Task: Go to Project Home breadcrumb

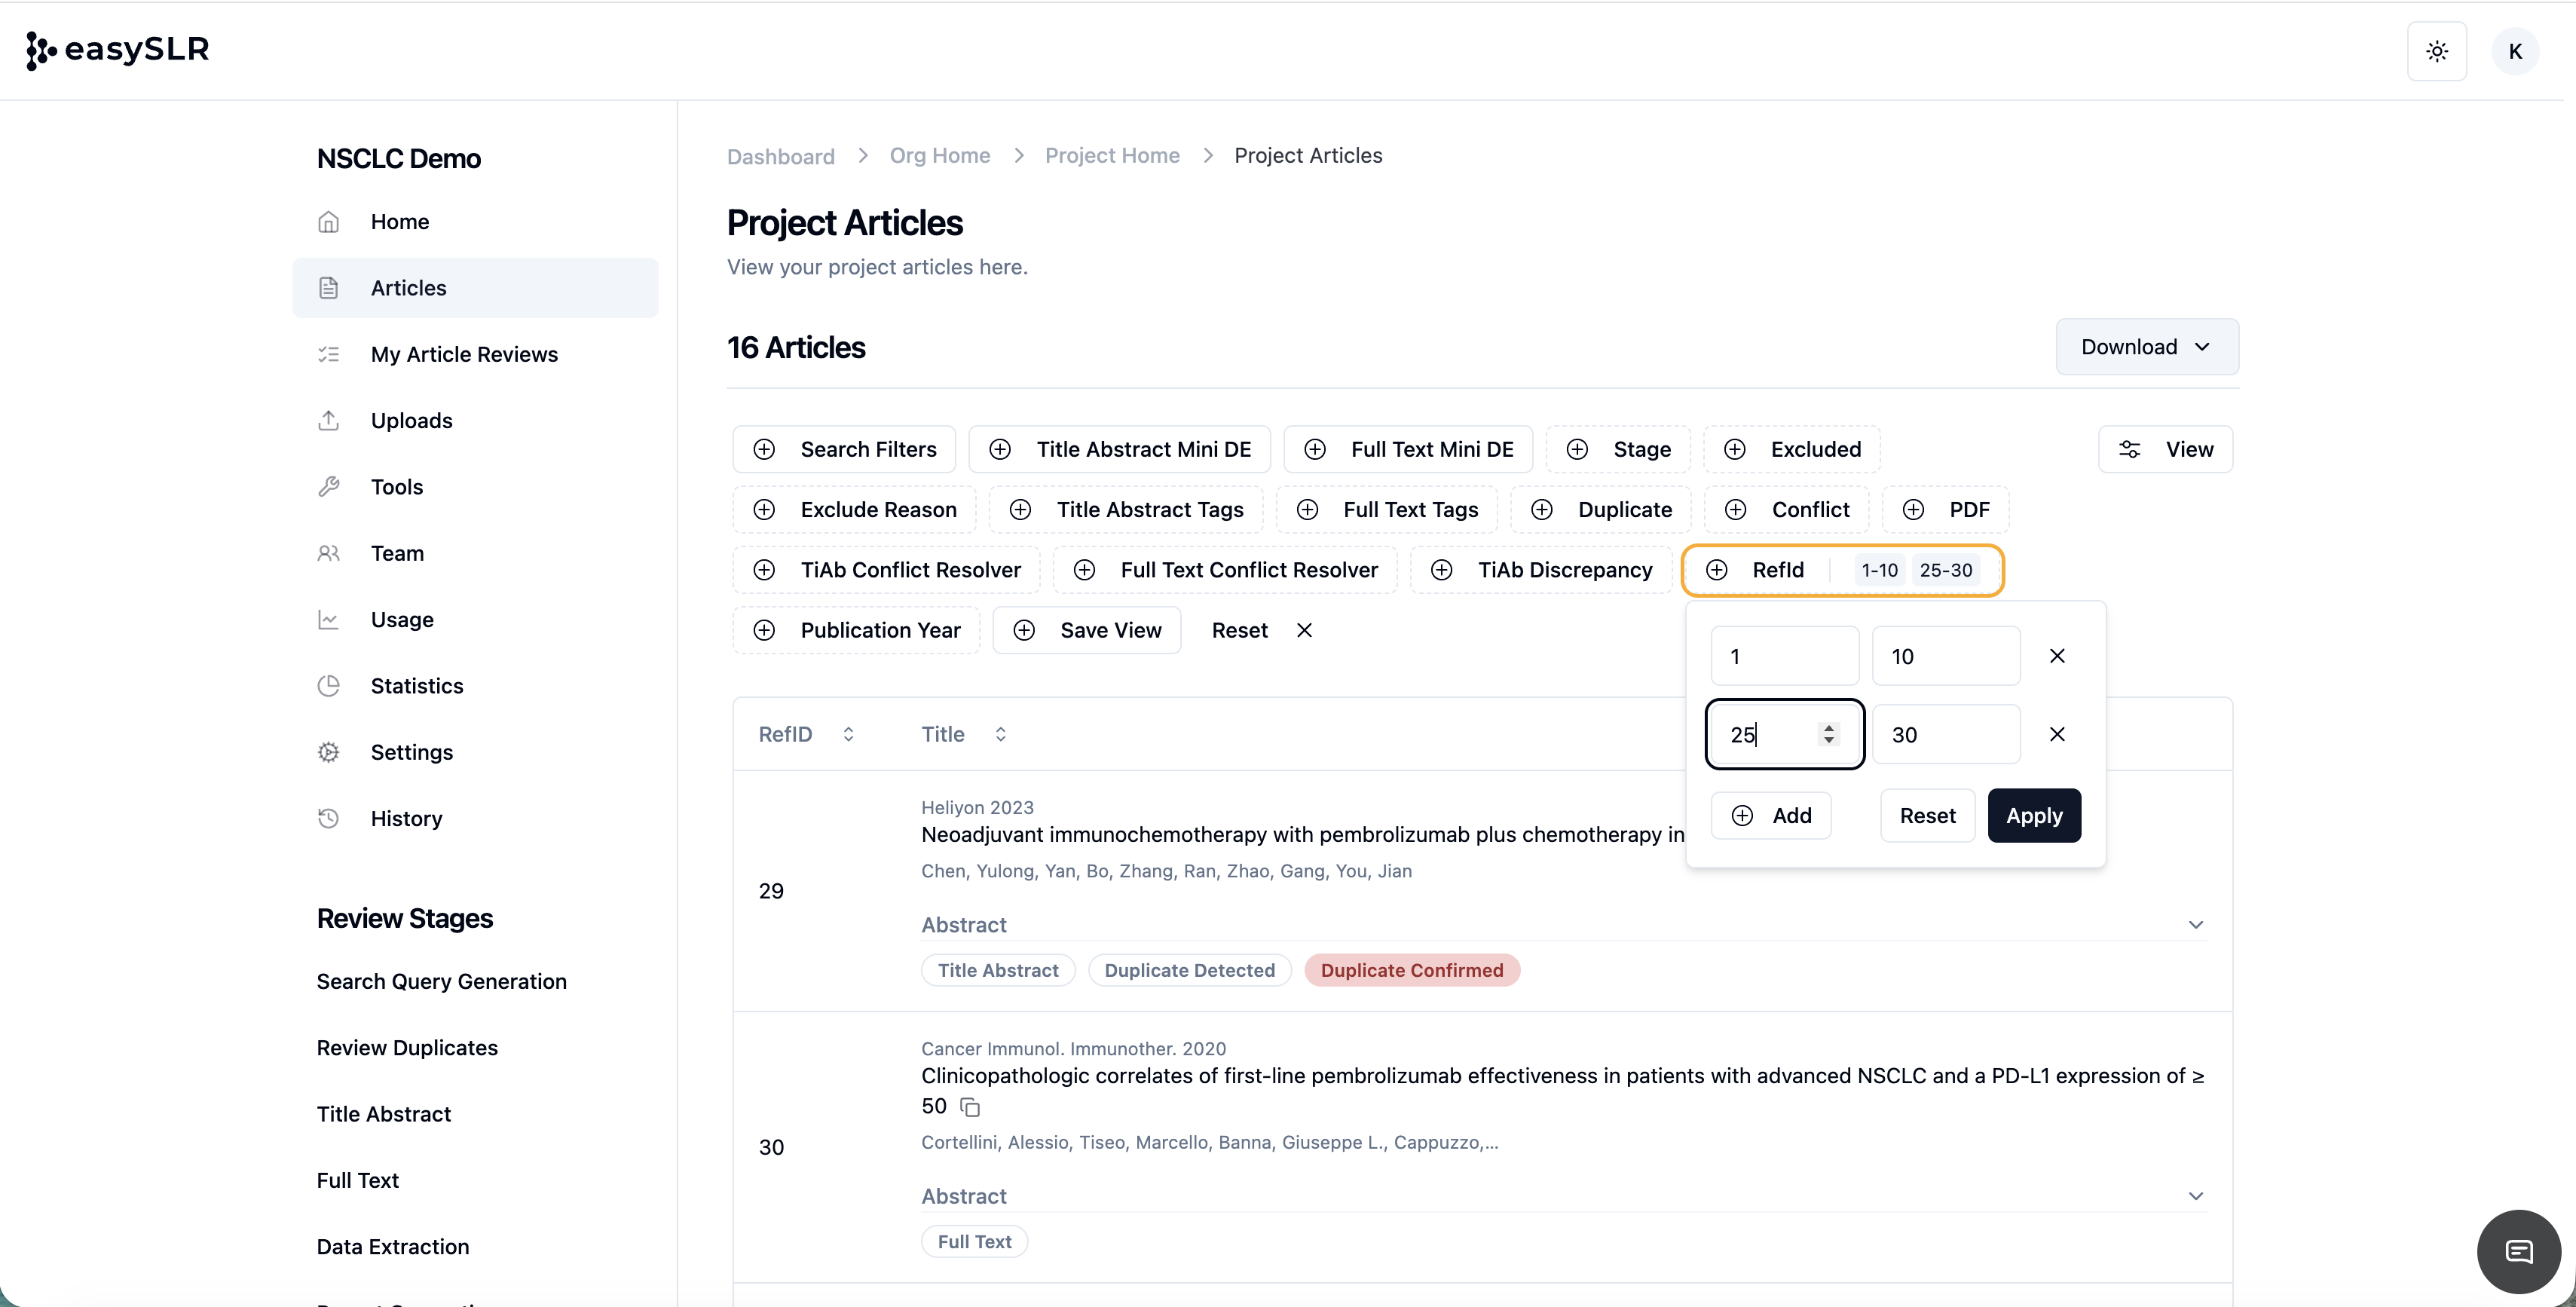Action: tap(1111, 156)
